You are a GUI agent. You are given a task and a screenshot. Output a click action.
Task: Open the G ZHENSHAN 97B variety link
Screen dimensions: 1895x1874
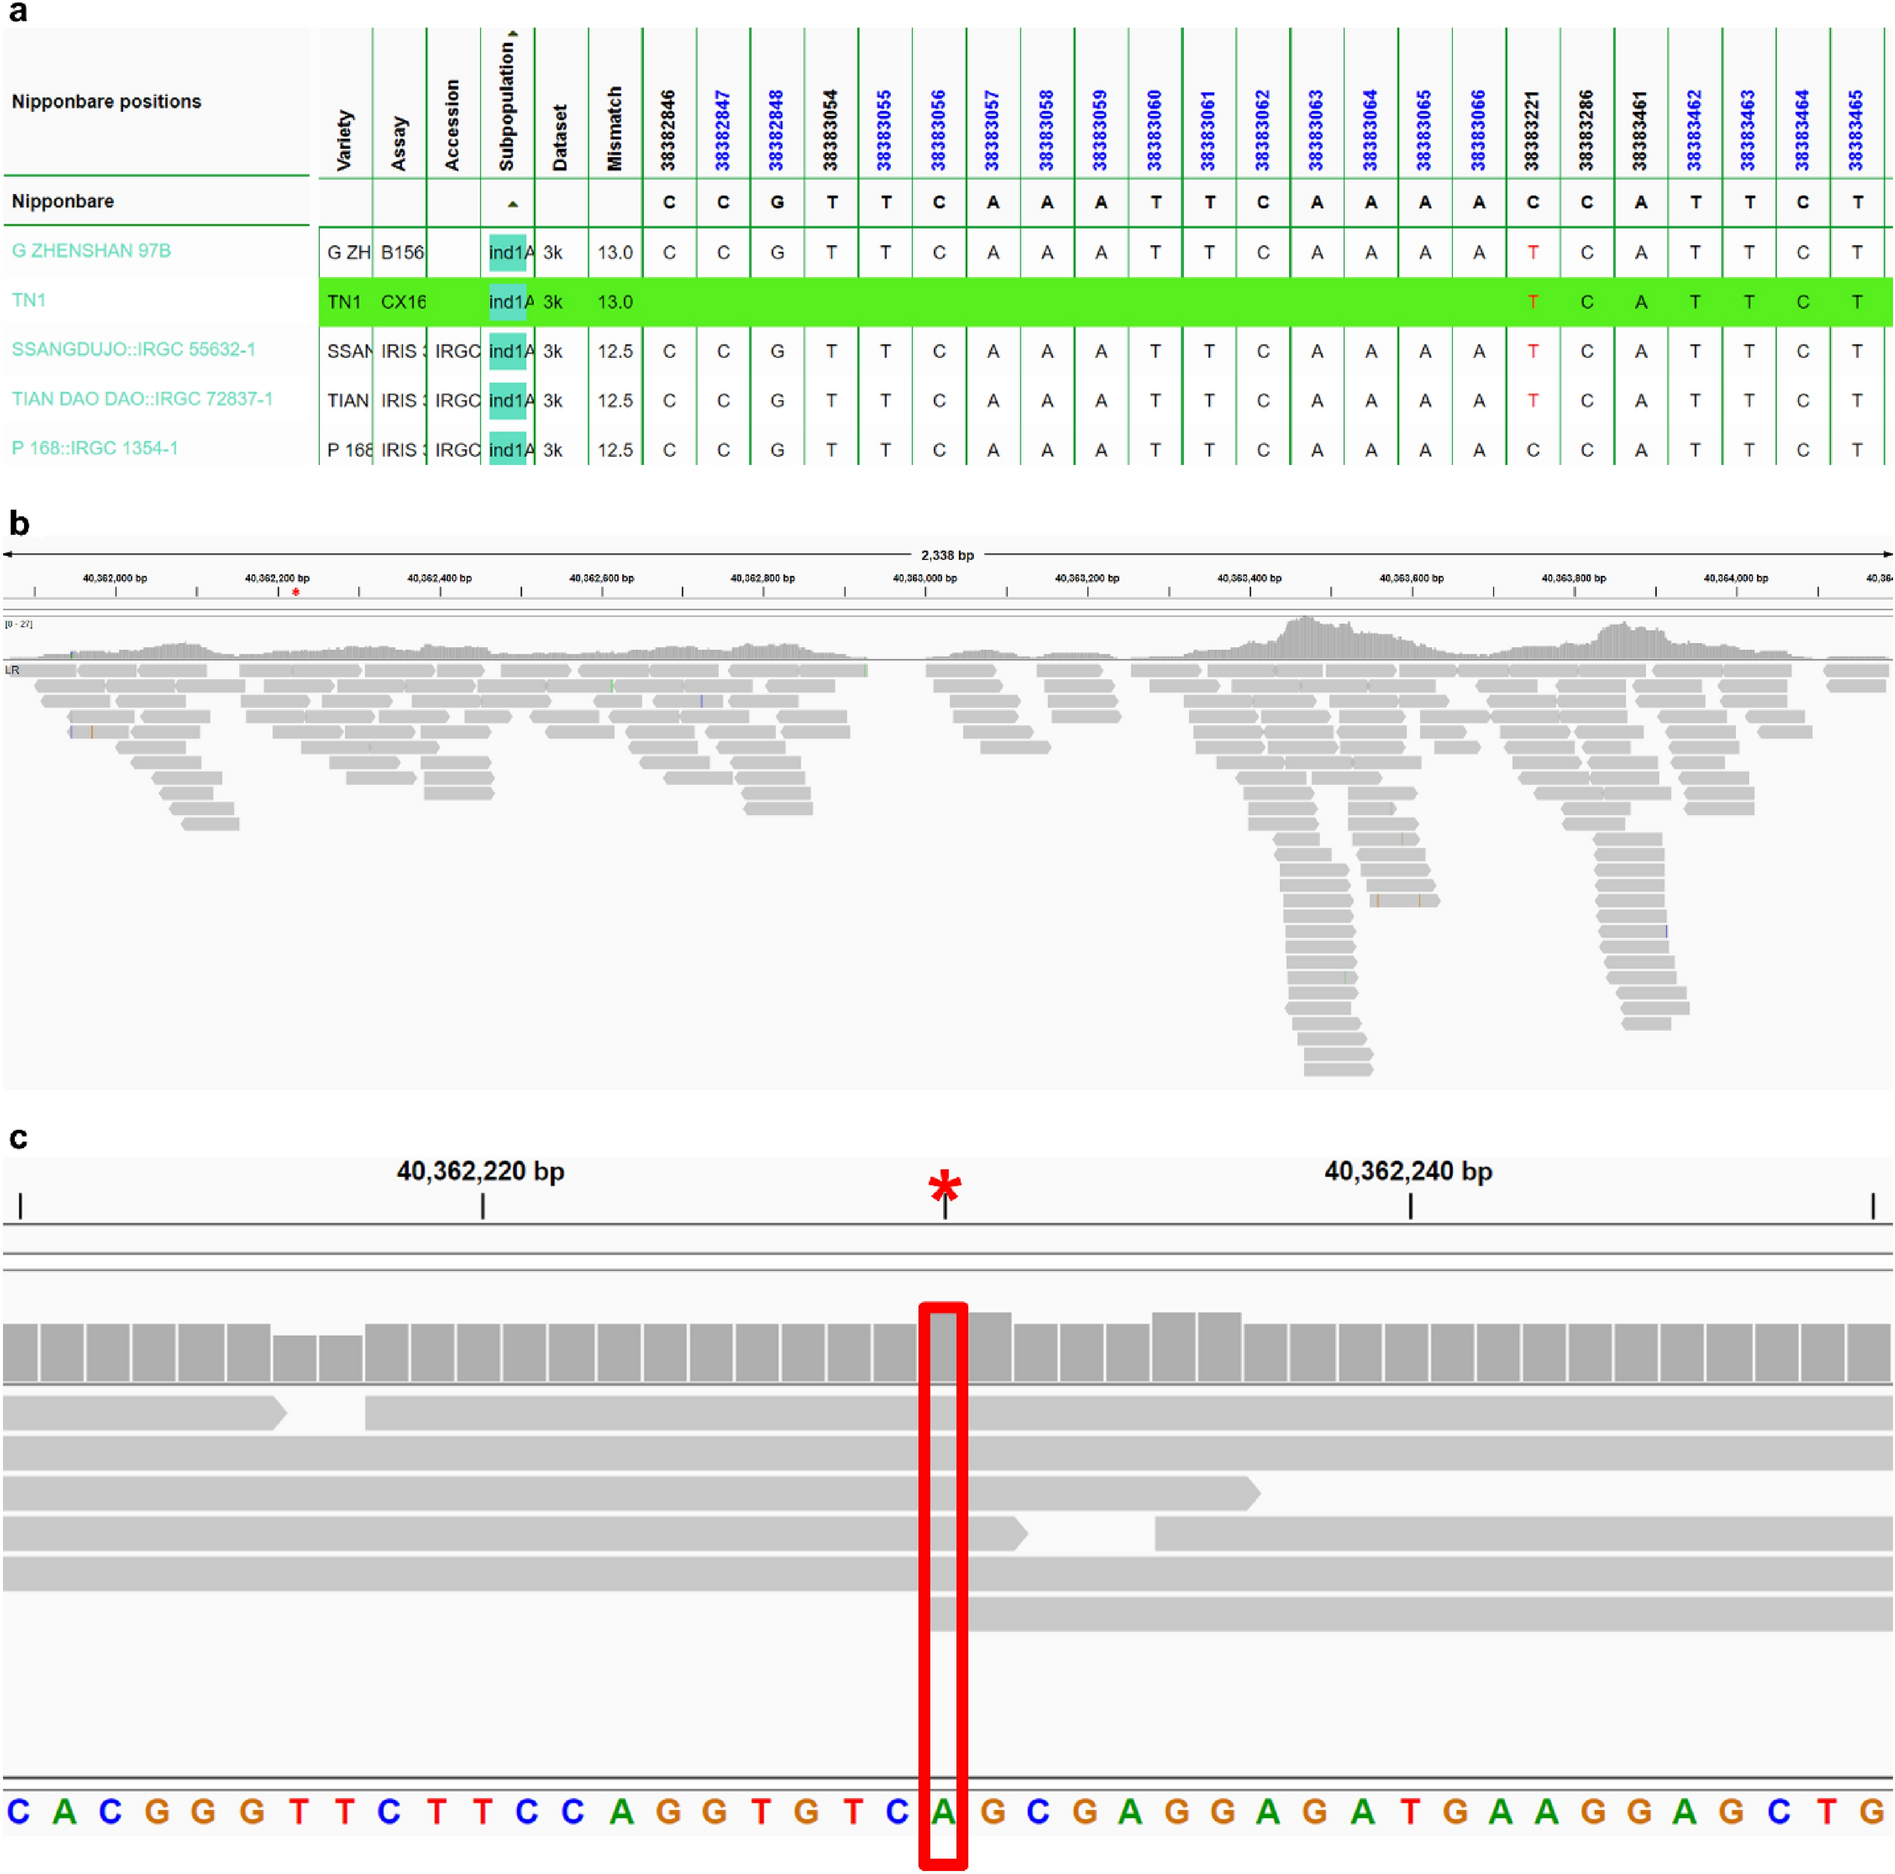91,251
